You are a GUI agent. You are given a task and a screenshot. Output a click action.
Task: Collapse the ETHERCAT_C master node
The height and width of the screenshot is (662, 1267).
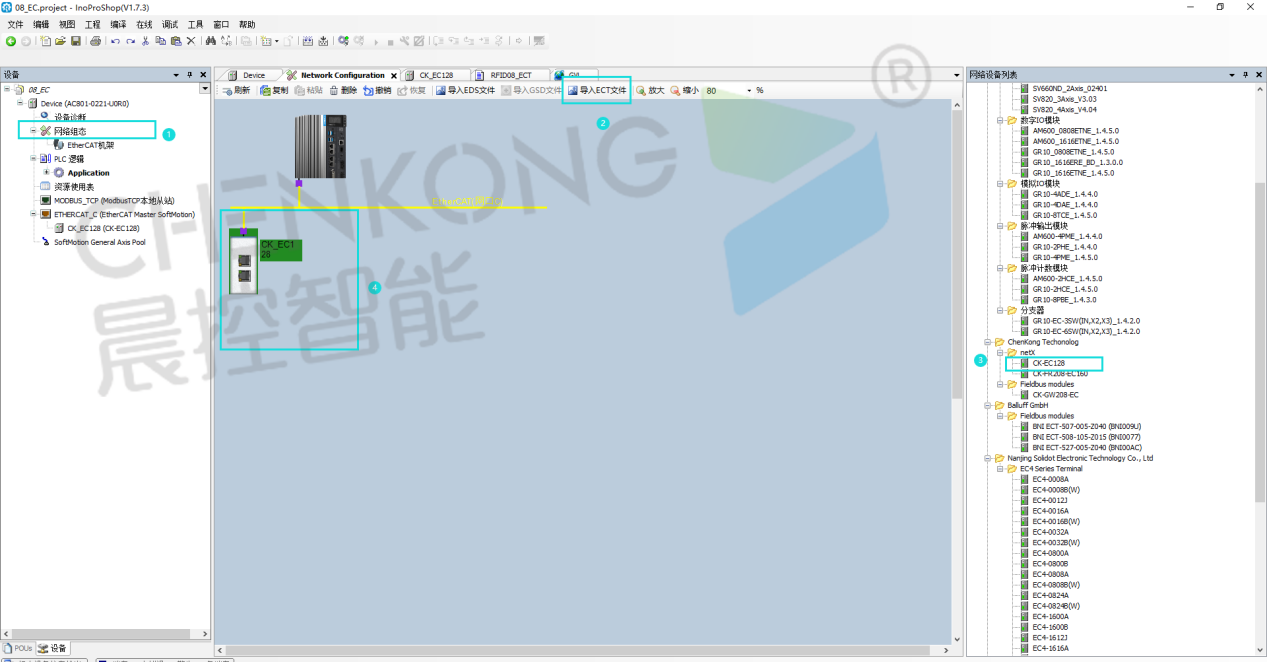pyautogui.click(x=33, y=214)
